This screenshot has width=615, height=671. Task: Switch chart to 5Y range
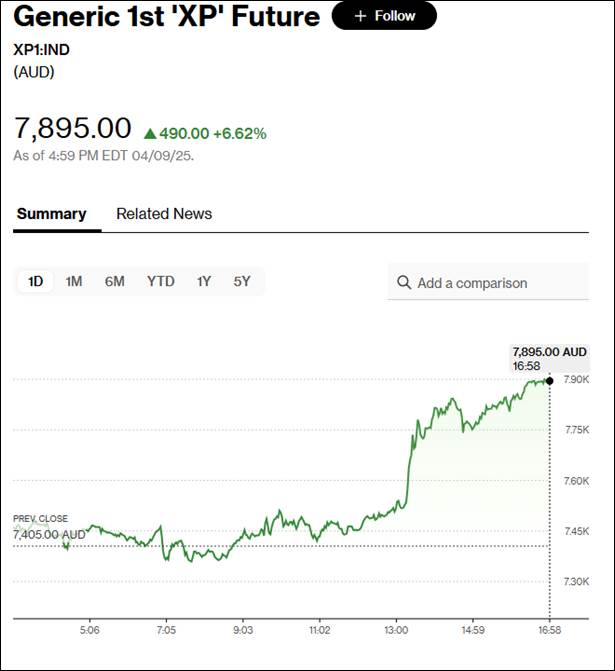[x=242, y=281]
